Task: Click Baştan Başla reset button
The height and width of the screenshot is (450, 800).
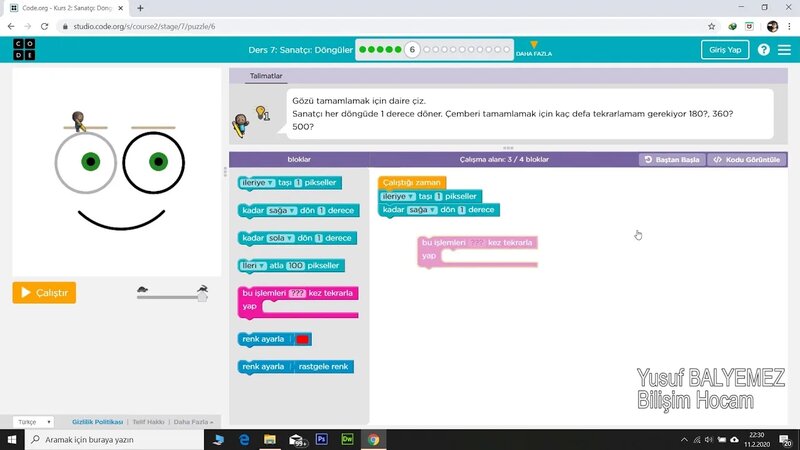Action: (672, 160)
